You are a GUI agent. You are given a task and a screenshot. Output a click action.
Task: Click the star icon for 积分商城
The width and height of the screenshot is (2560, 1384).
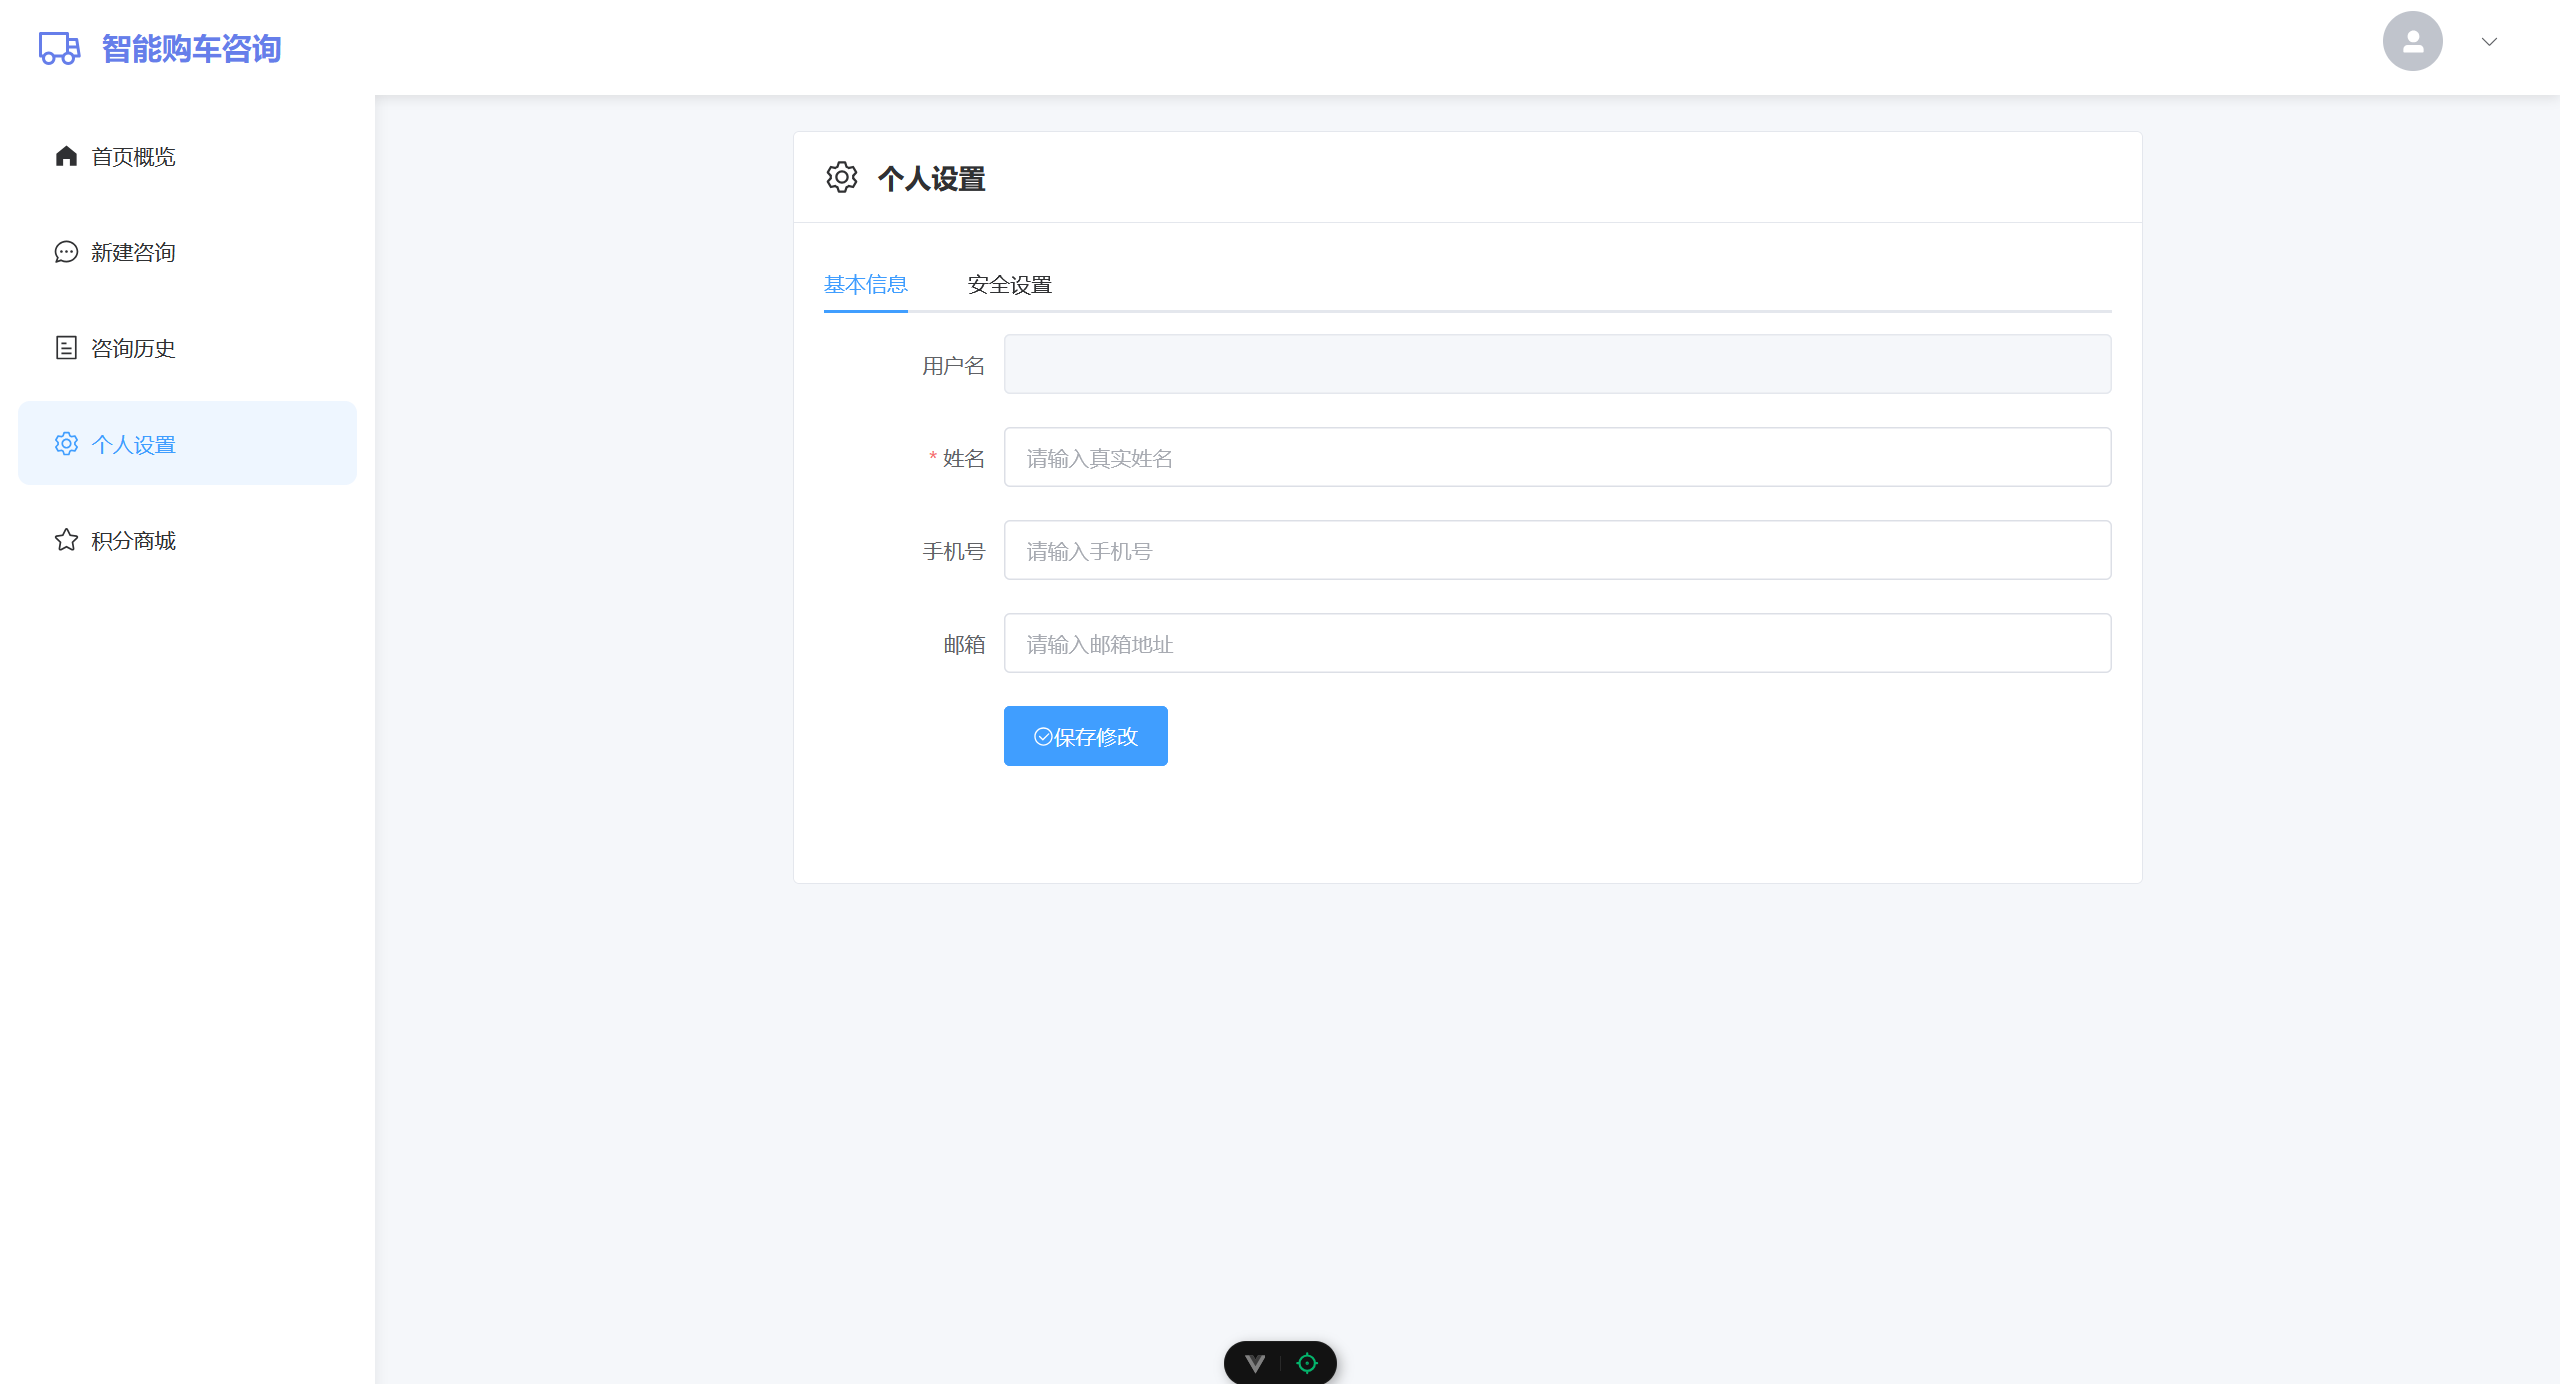coord(66,540)
